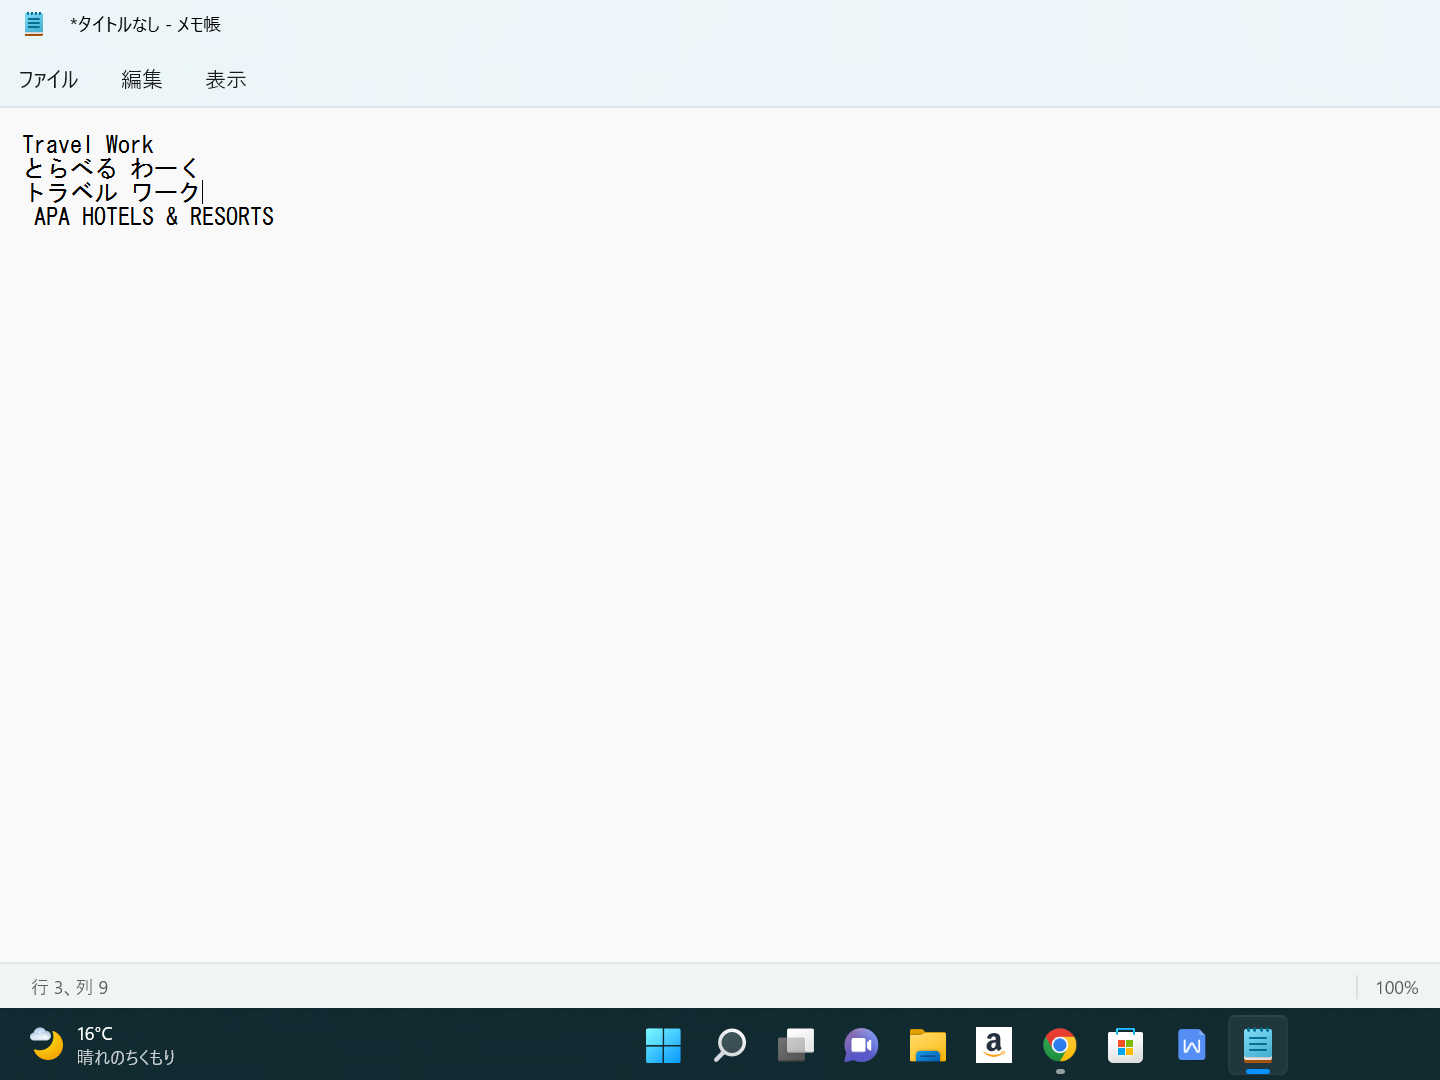
Task: Click the text line 'Travel Work'
Action: [x=88, y=145]
